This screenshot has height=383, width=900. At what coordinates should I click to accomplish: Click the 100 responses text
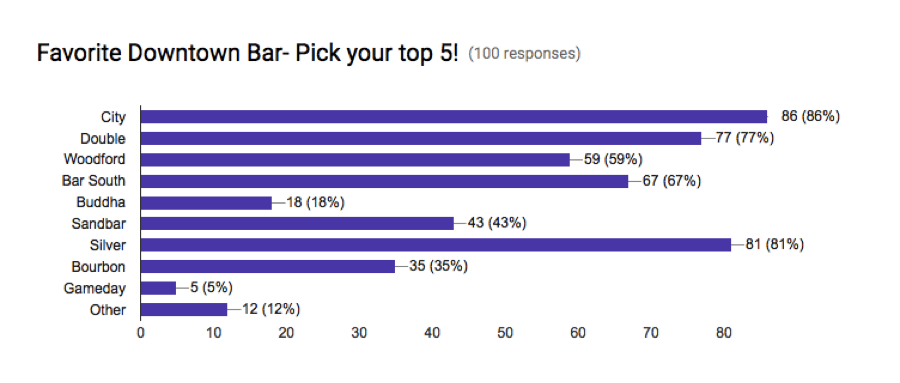click(x=525, y=55)
